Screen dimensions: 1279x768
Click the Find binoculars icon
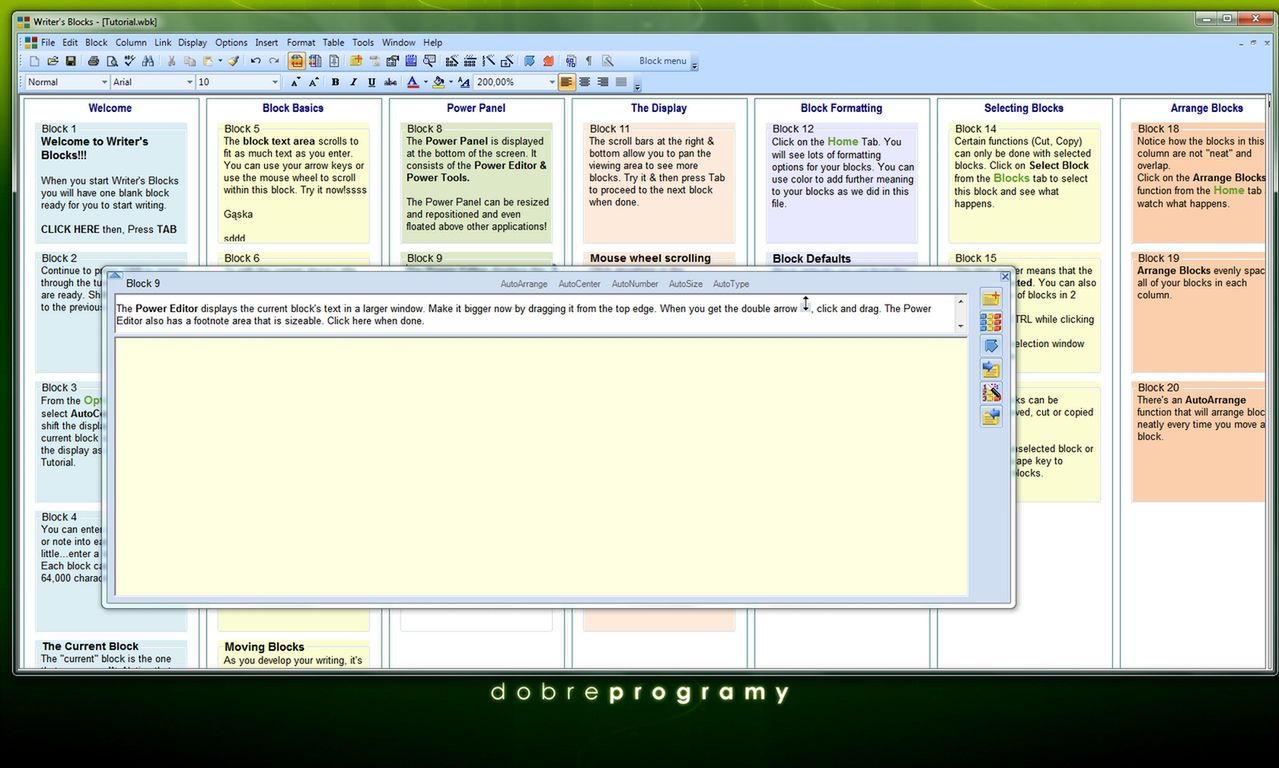pos(148,61)
